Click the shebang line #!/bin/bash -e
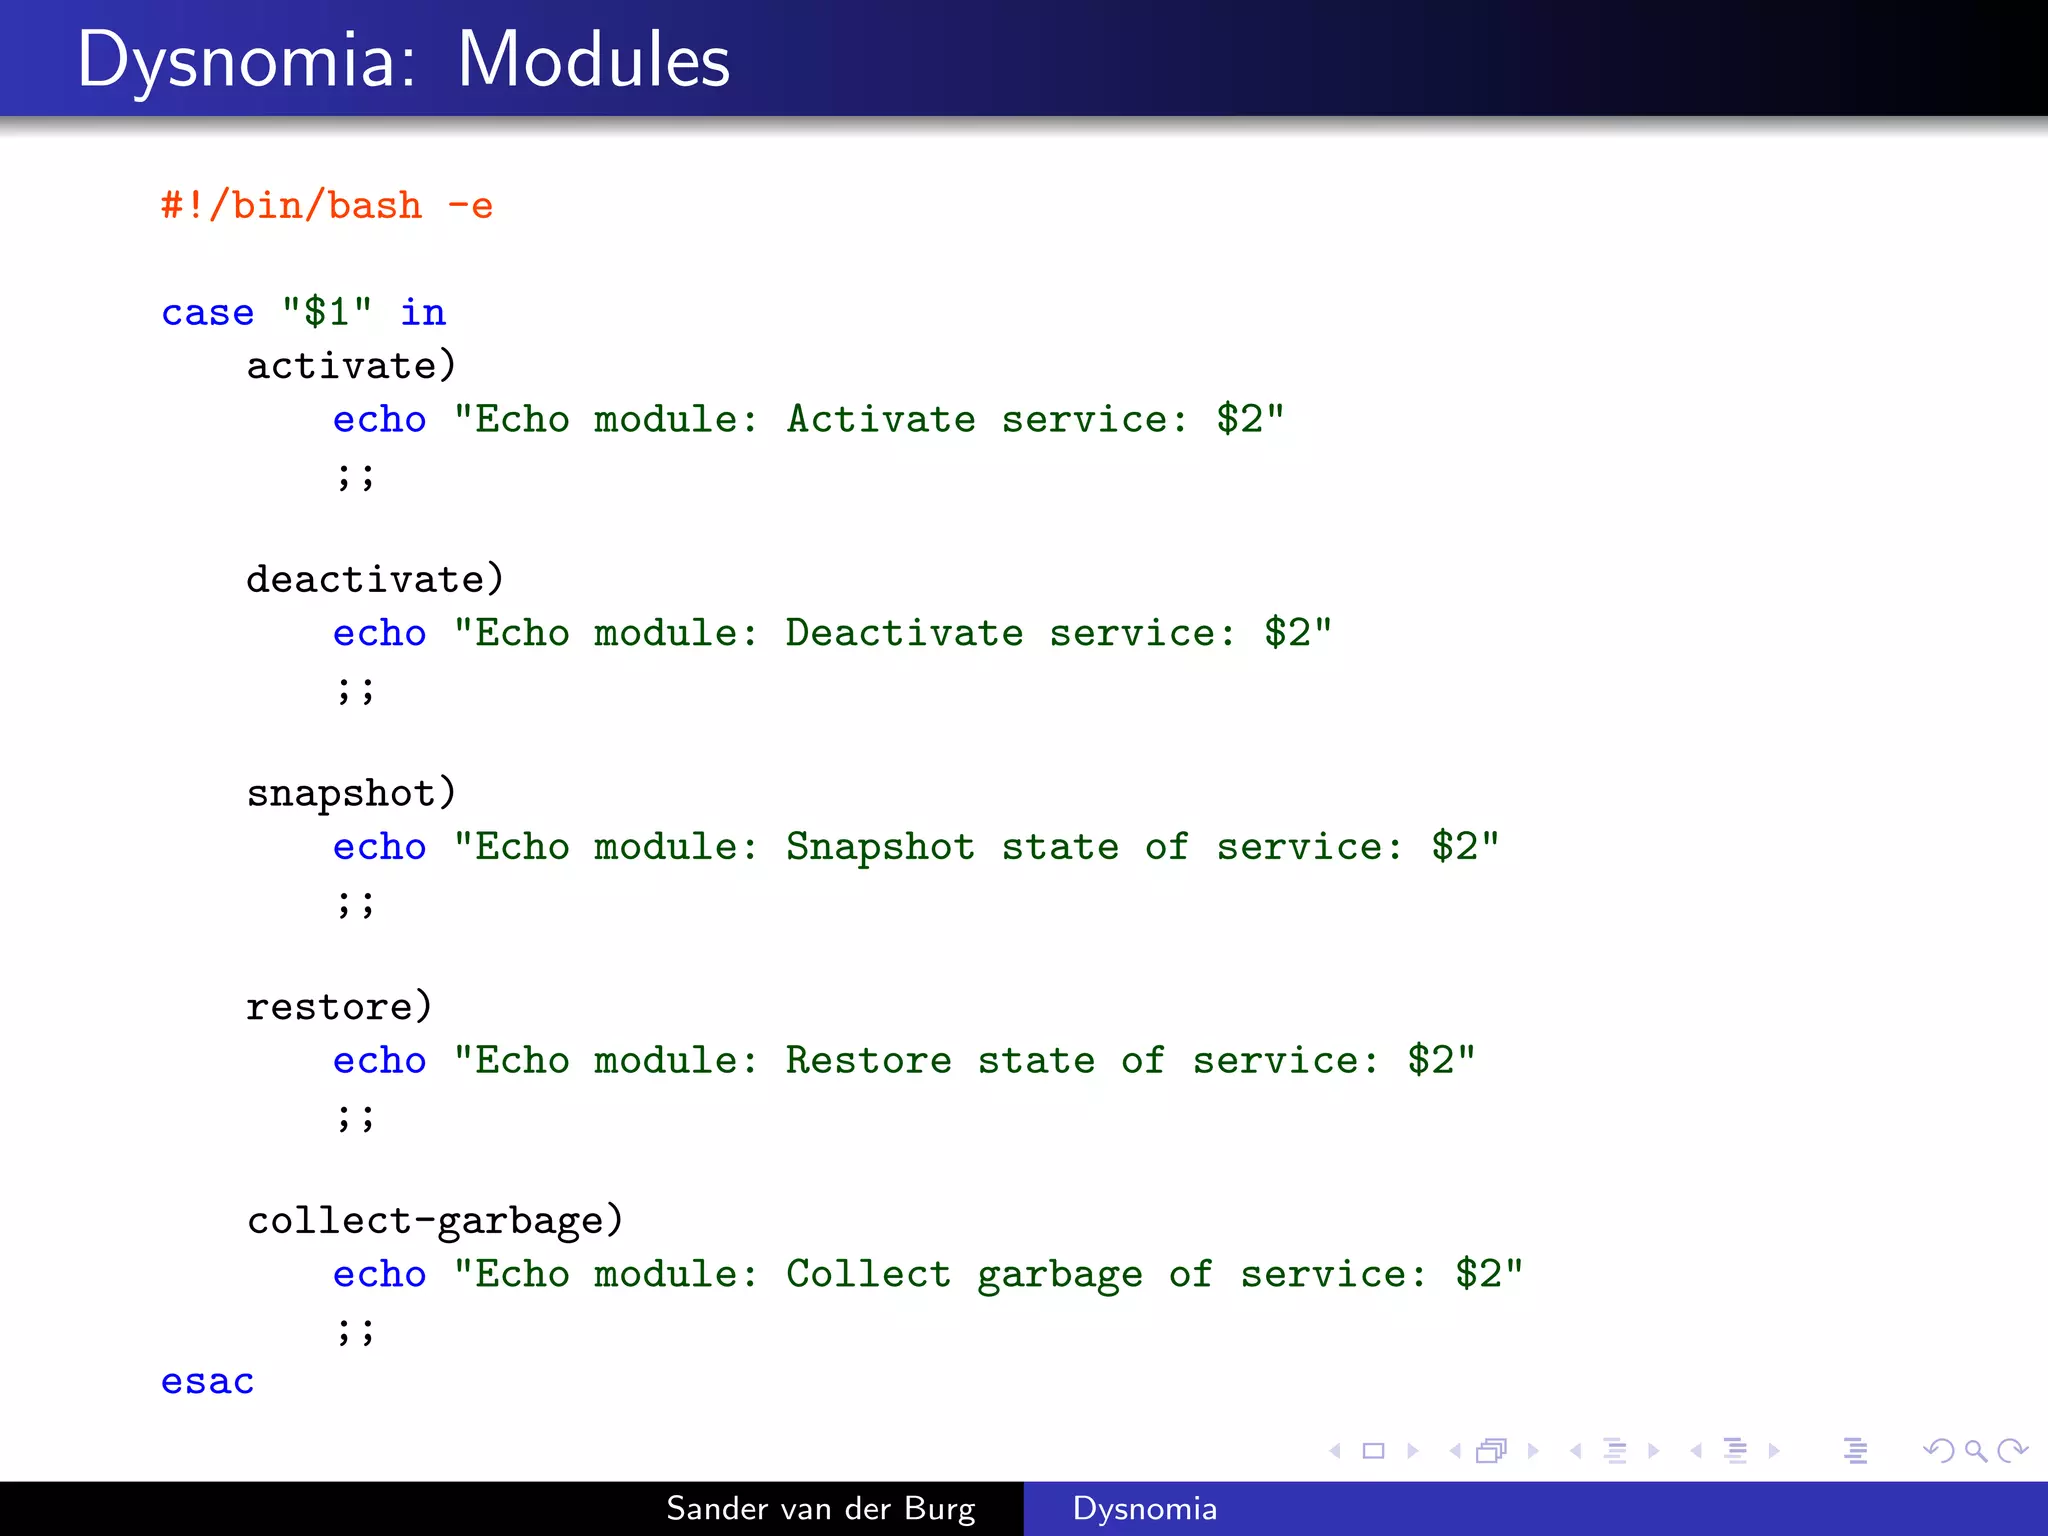The height and width of the screenshot is (1536, 2048). [x=327, y=205]
